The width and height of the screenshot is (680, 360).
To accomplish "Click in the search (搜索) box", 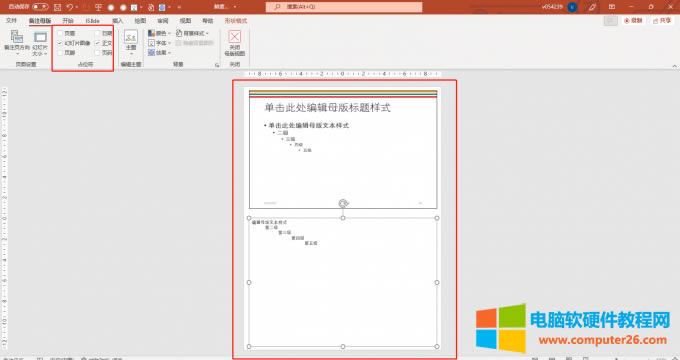I will (344, 7).
